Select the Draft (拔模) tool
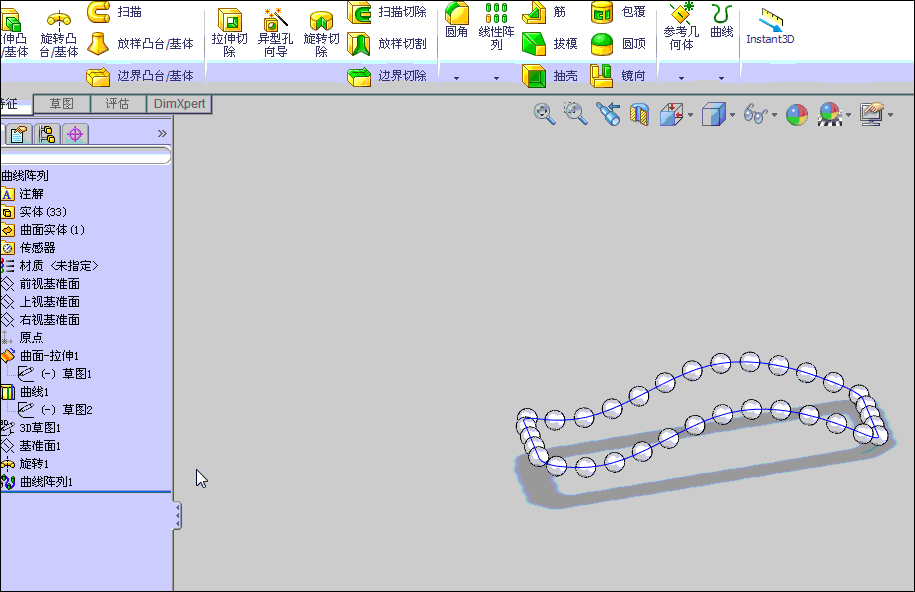 click(x=550, y=44)
